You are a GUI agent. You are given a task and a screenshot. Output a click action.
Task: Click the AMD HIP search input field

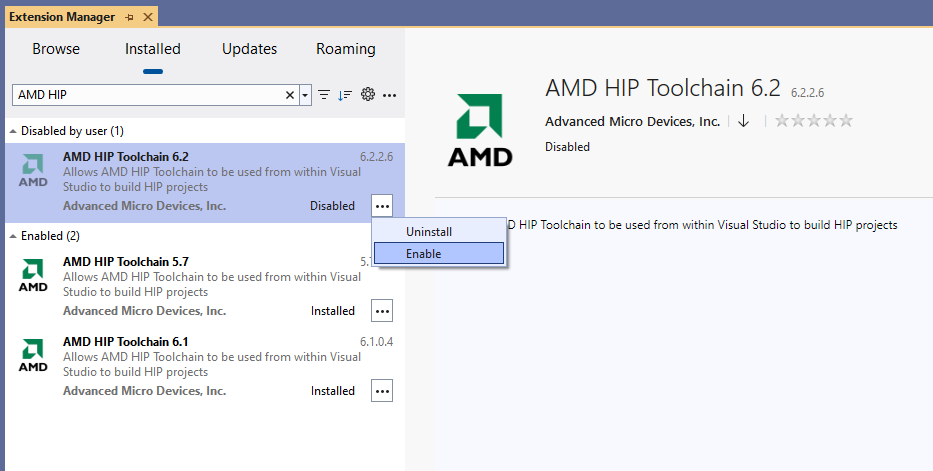point(150,95)
